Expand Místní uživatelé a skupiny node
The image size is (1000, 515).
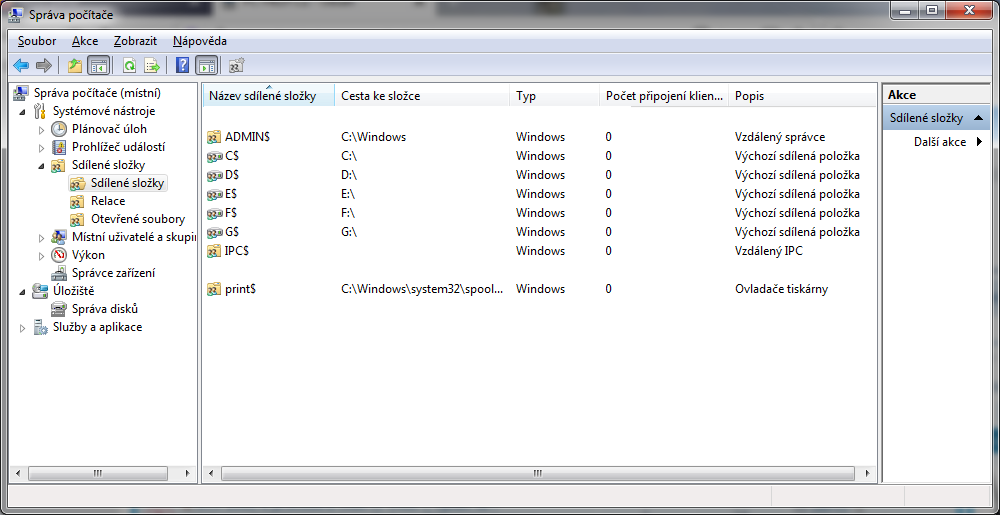(42, 238)
